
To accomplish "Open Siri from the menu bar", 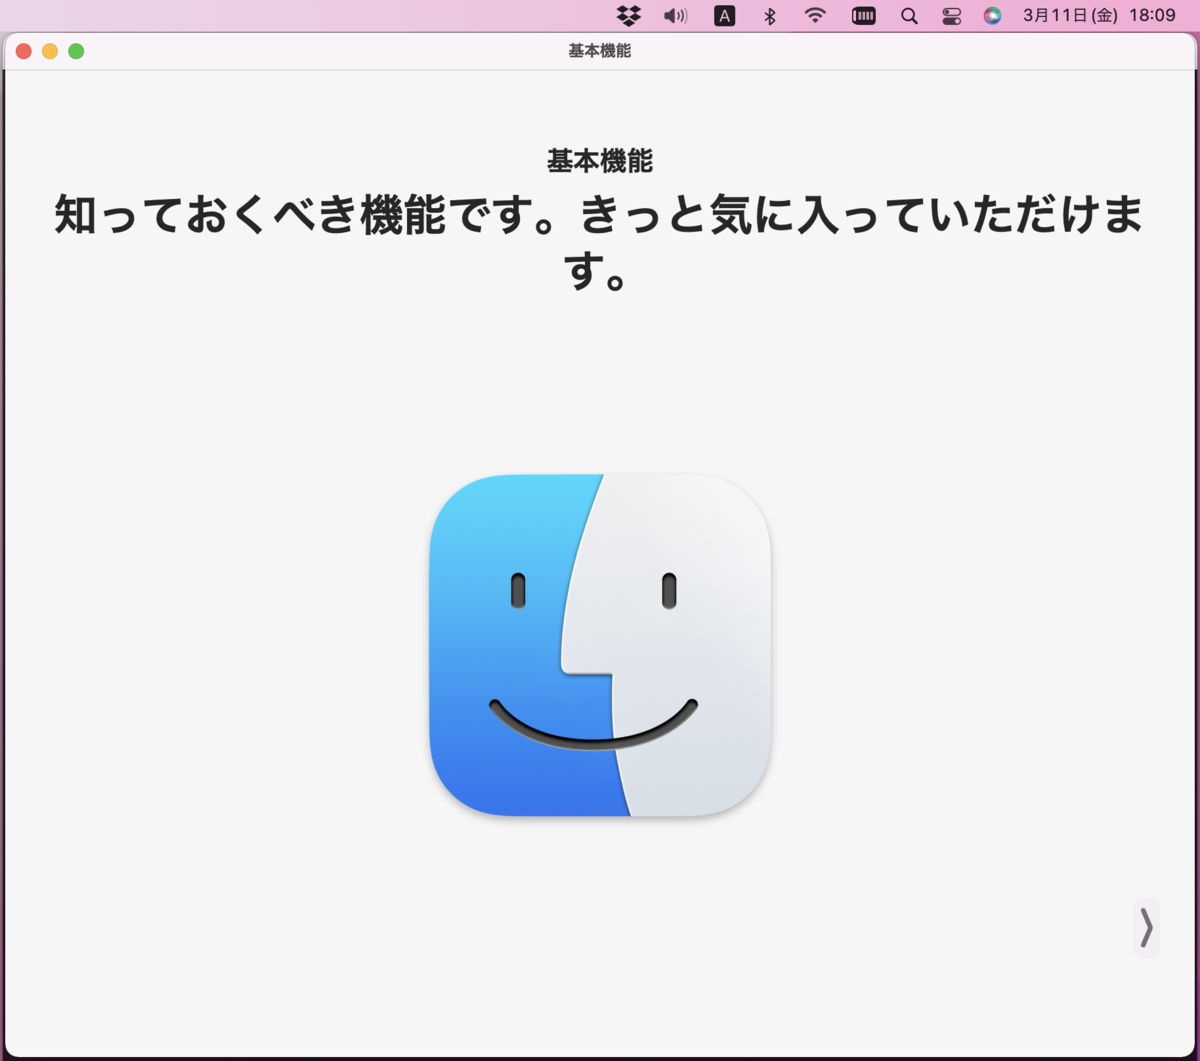I will 993,15.
